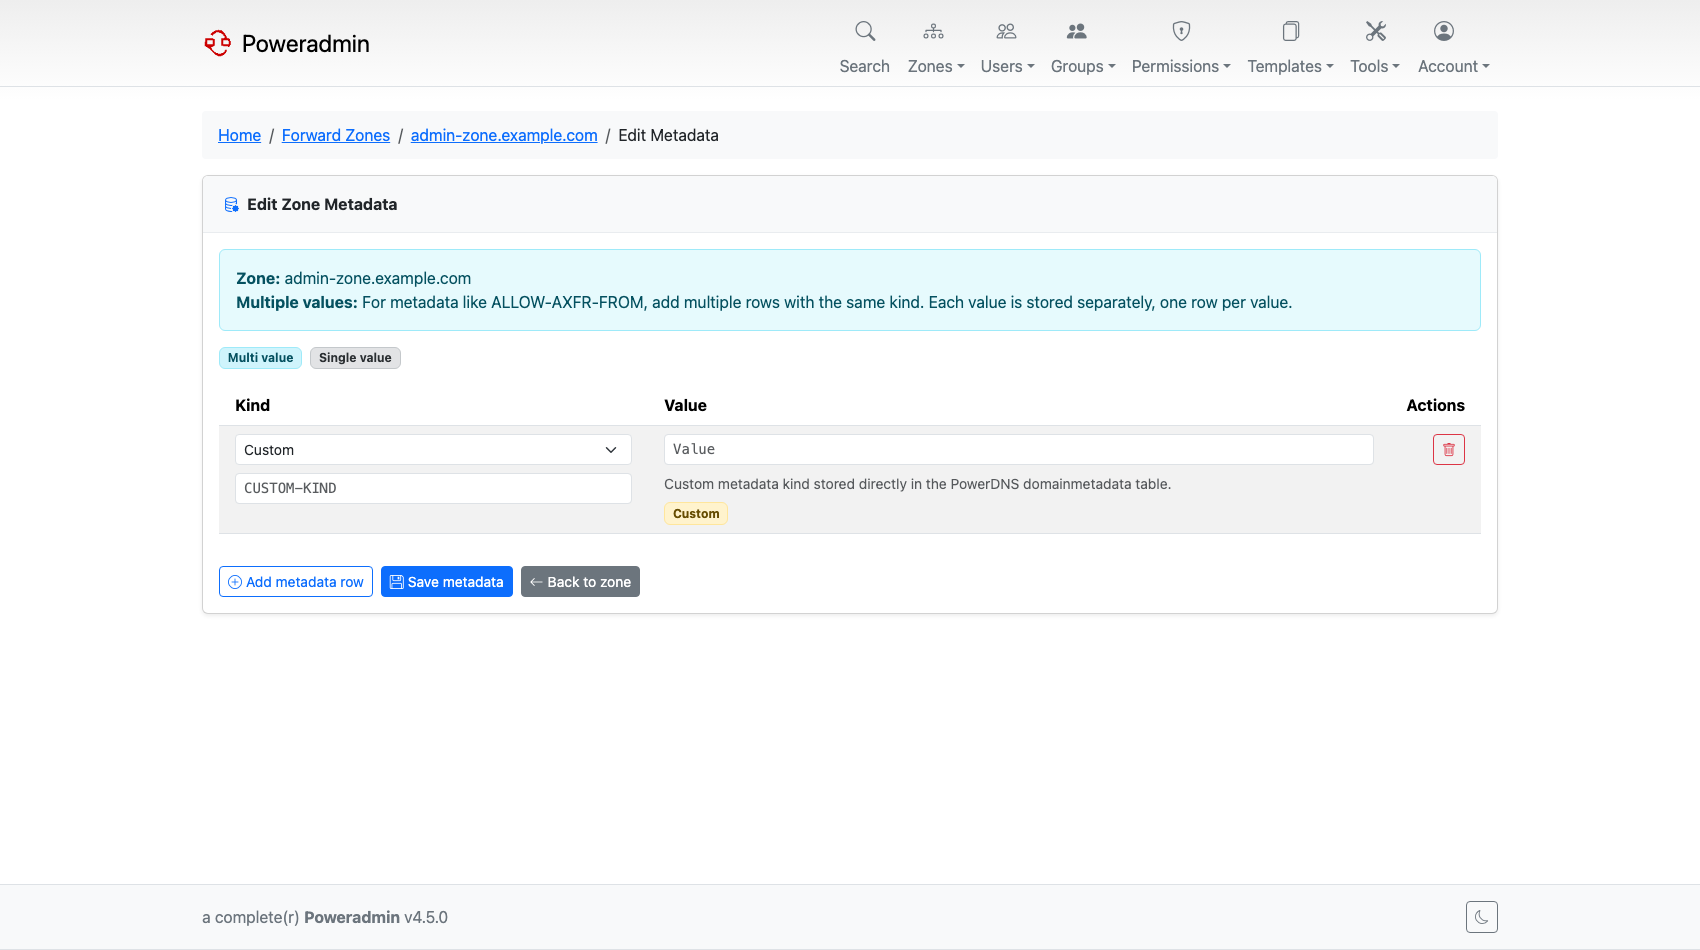Click the Kind column header
This screenshot has height=950, width=1700.
252,405
